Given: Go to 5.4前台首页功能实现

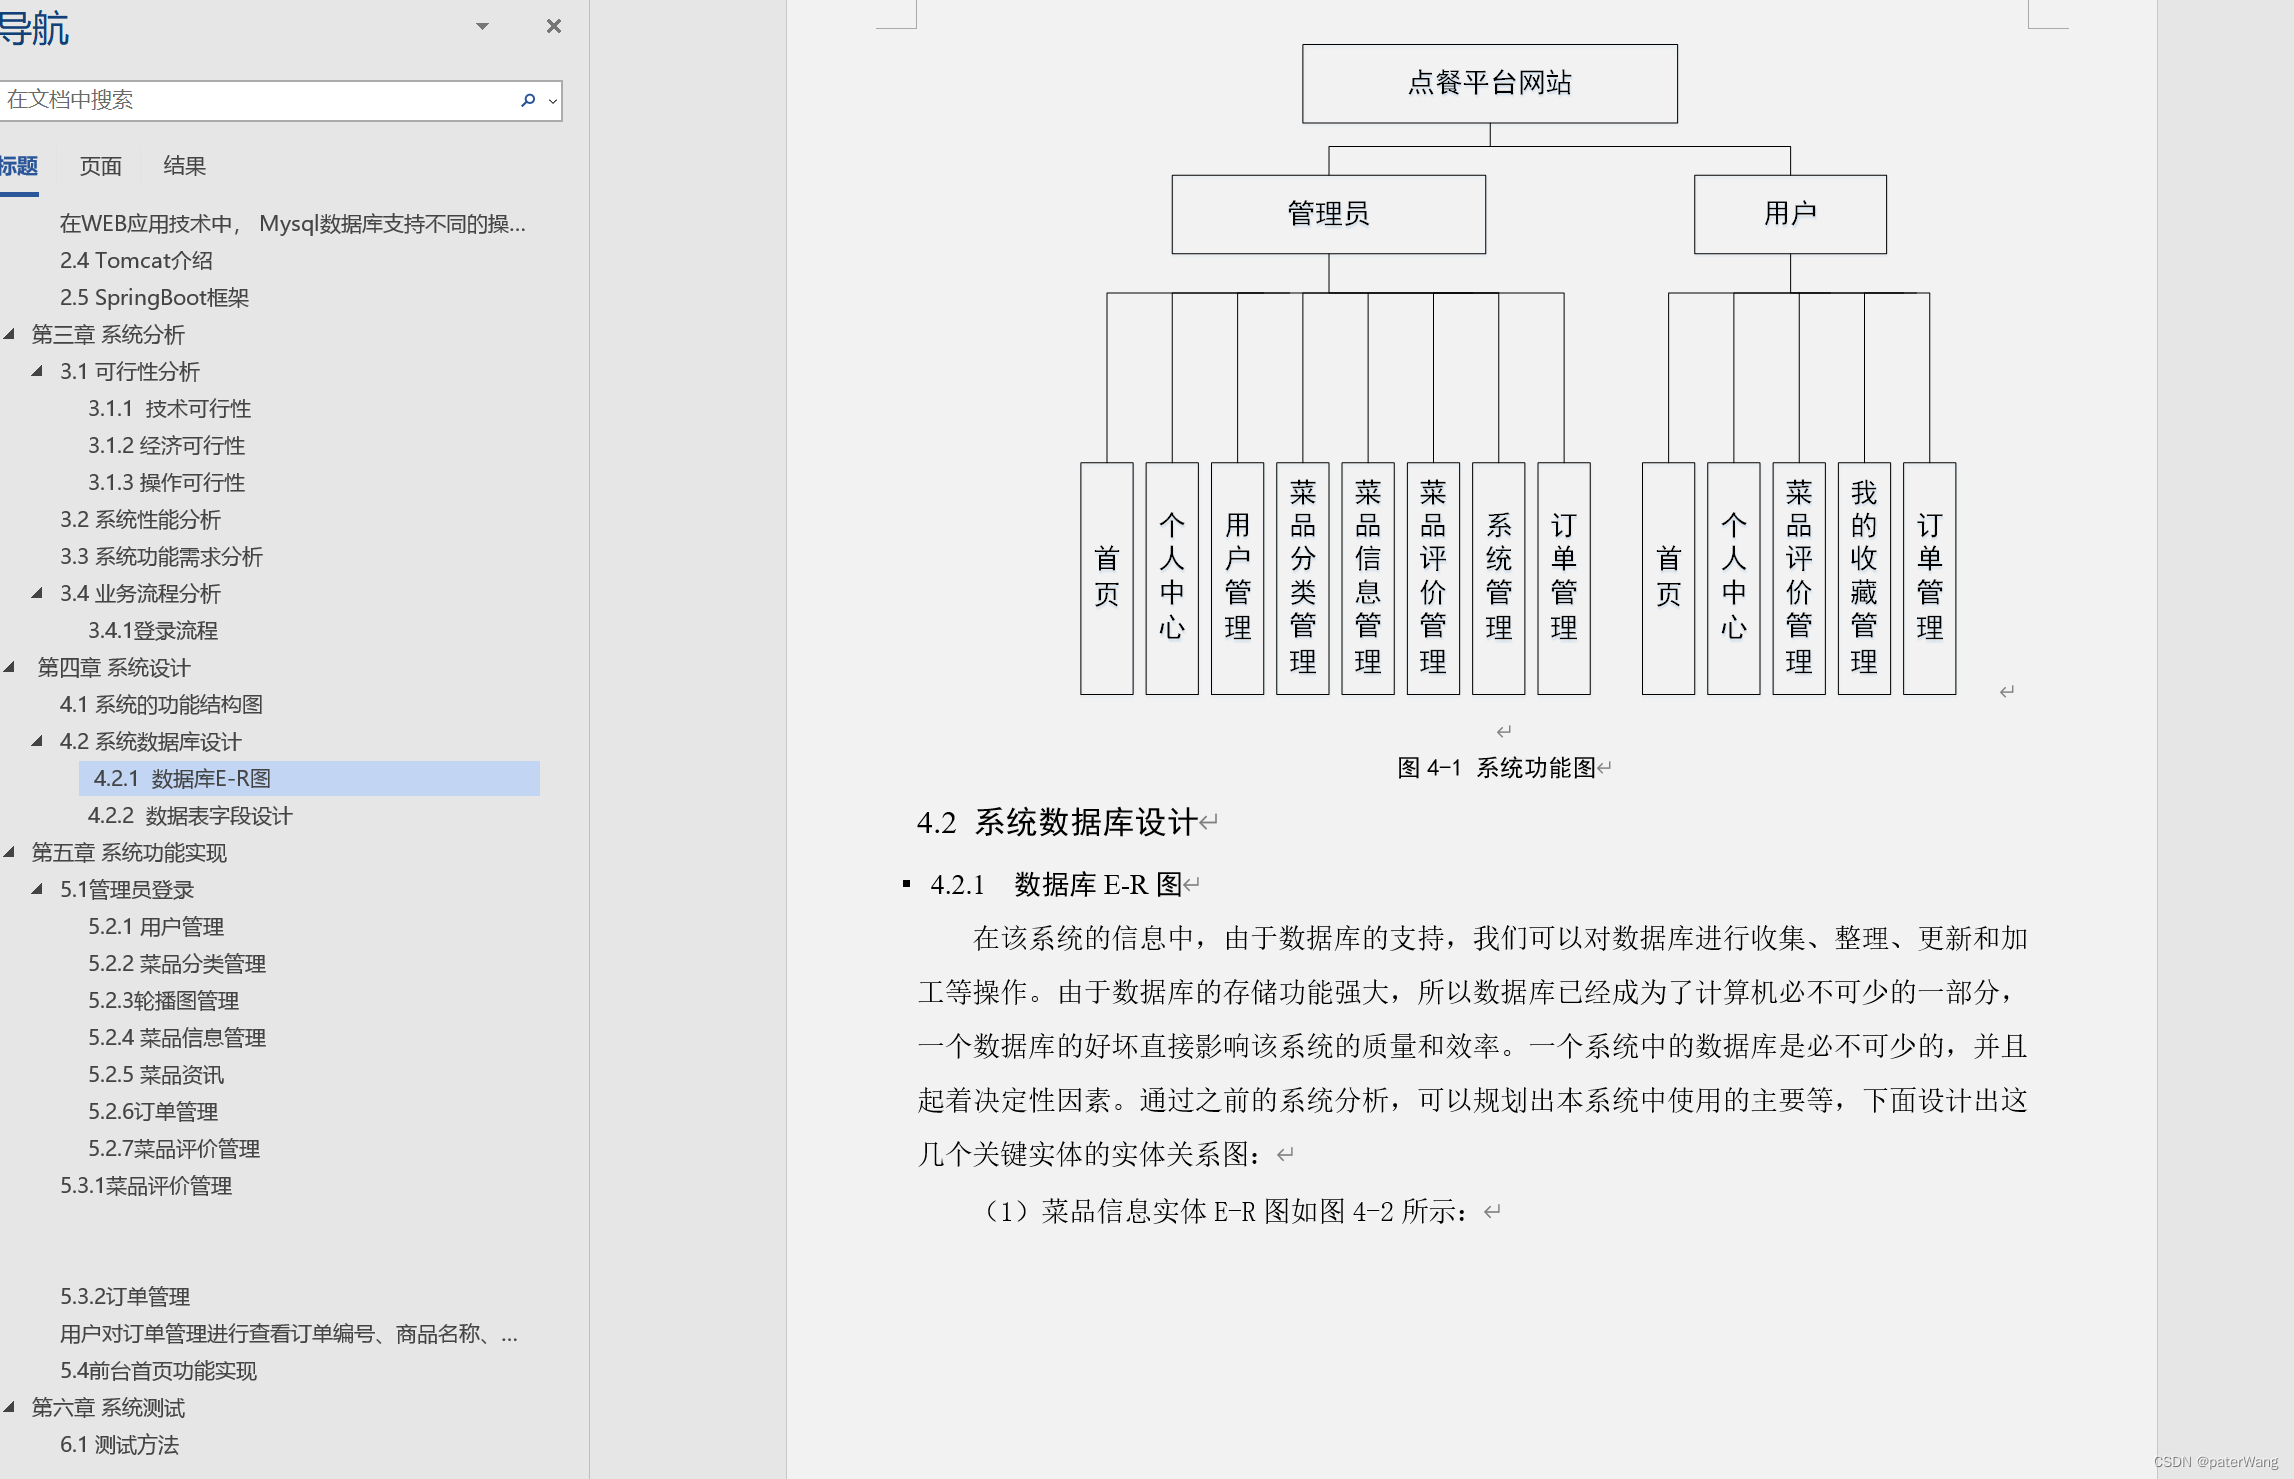Looking at the screenshot, I should (x=158, y=1370).
